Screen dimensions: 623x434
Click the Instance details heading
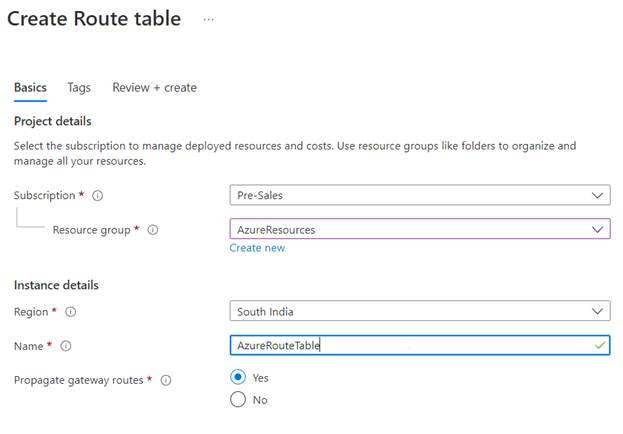(56, 285)
